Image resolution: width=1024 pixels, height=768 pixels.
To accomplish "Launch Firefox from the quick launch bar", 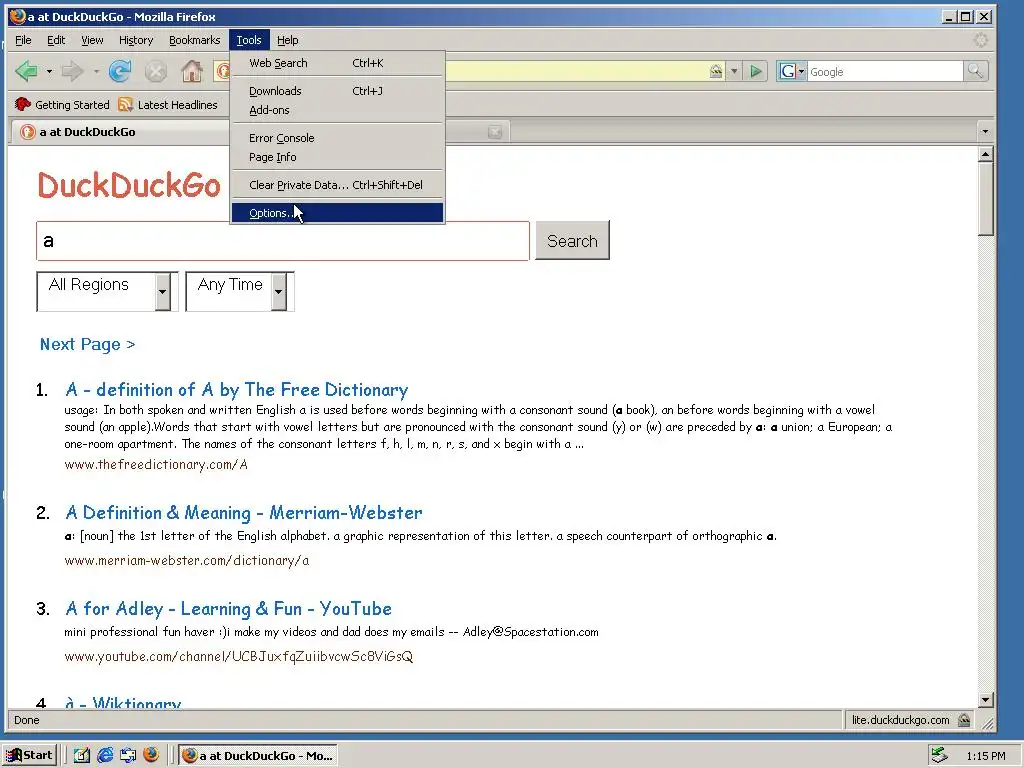I will (x=151, y=755).
